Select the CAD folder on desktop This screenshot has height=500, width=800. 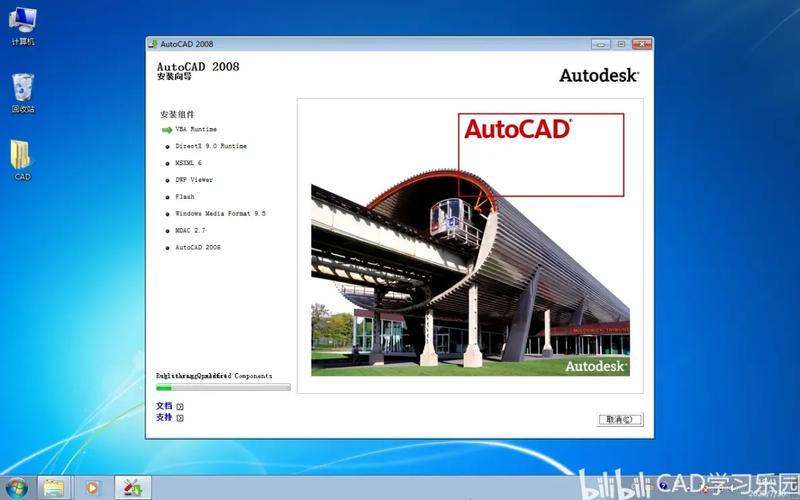click(x=21, y=160)
